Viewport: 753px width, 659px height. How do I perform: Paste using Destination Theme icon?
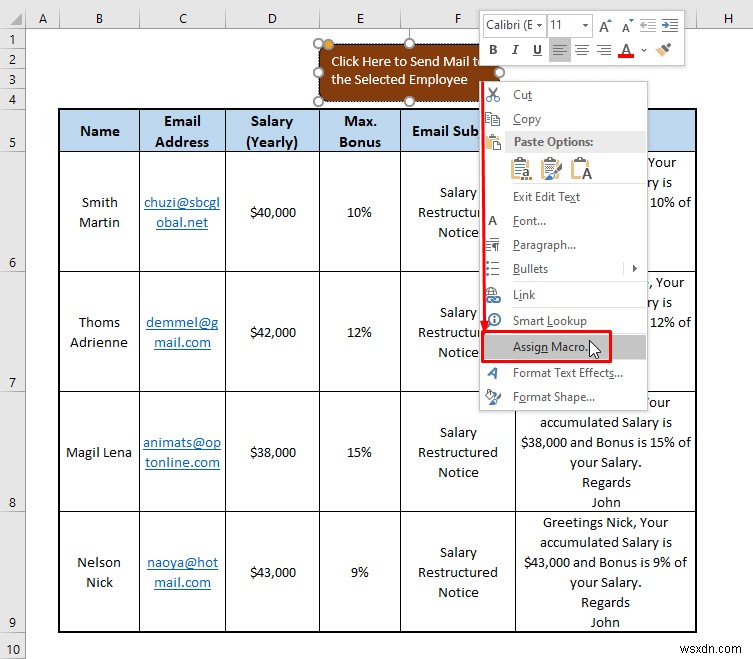tap(521, 169)
